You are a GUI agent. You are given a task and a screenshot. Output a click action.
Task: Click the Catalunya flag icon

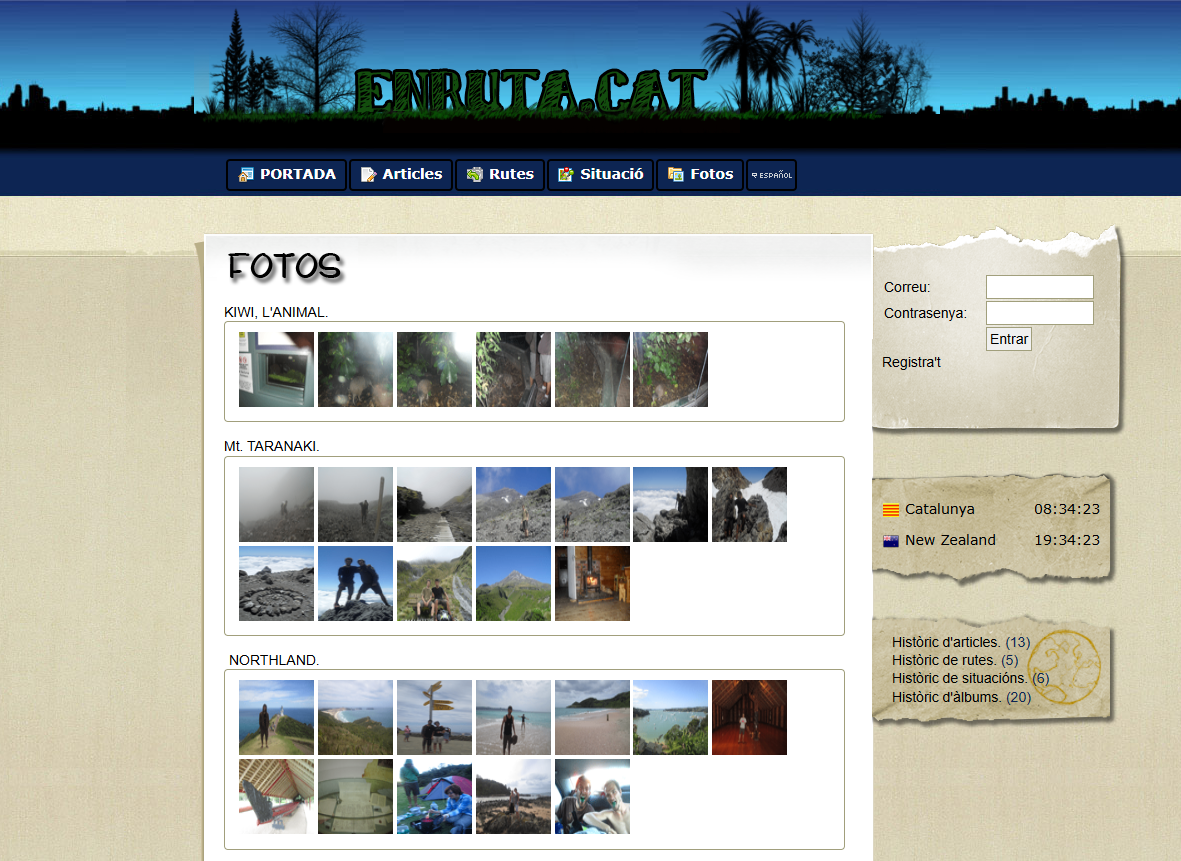pyautogui.click(x=891, y=510)
